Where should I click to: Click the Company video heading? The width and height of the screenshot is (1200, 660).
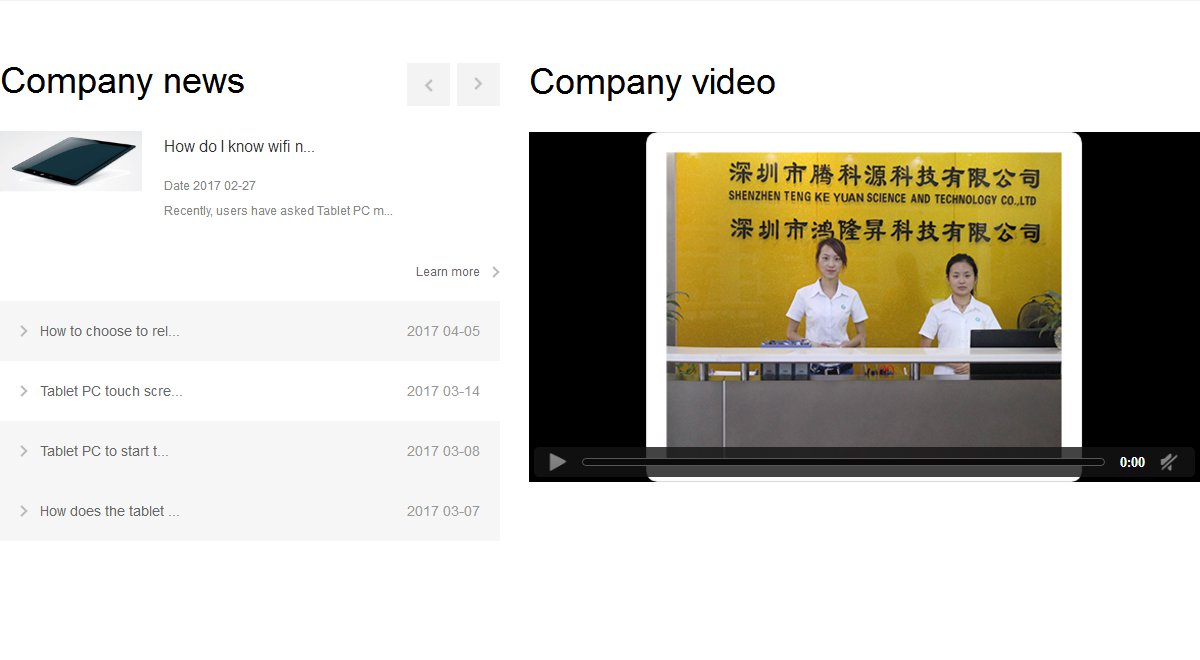click(x=652, y=82)
